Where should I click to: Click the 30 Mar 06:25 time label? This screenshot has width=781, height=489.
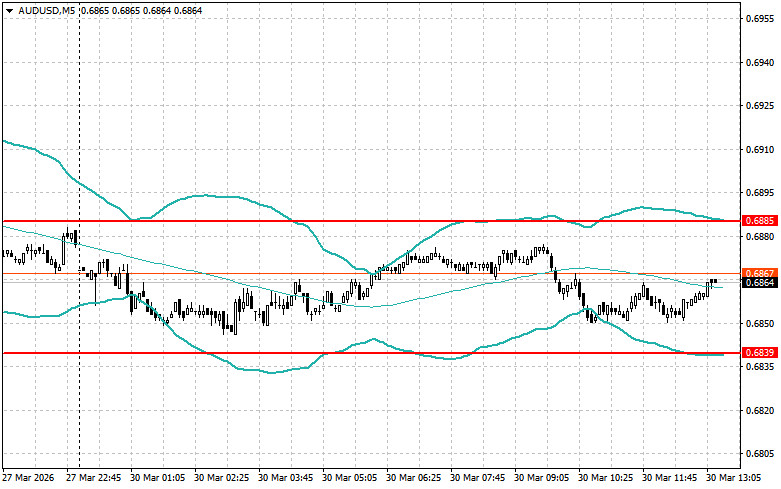[x=413, y=478]
